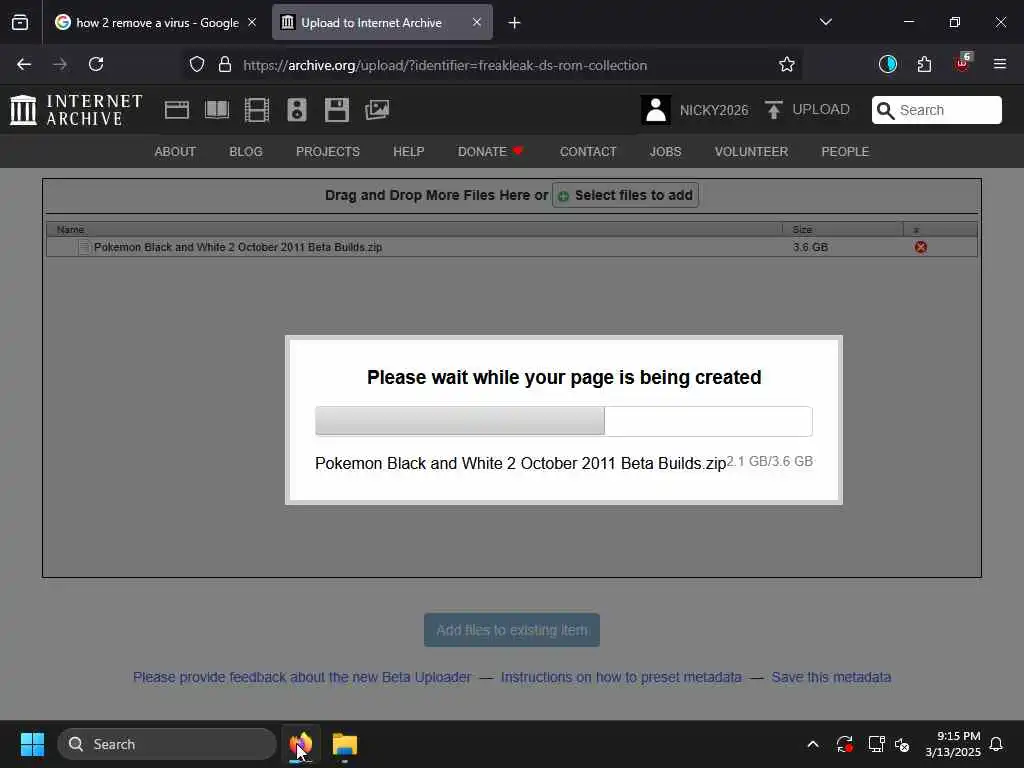
Task: Open the Audio speaker icon
Action: click(x=296, y=110)
